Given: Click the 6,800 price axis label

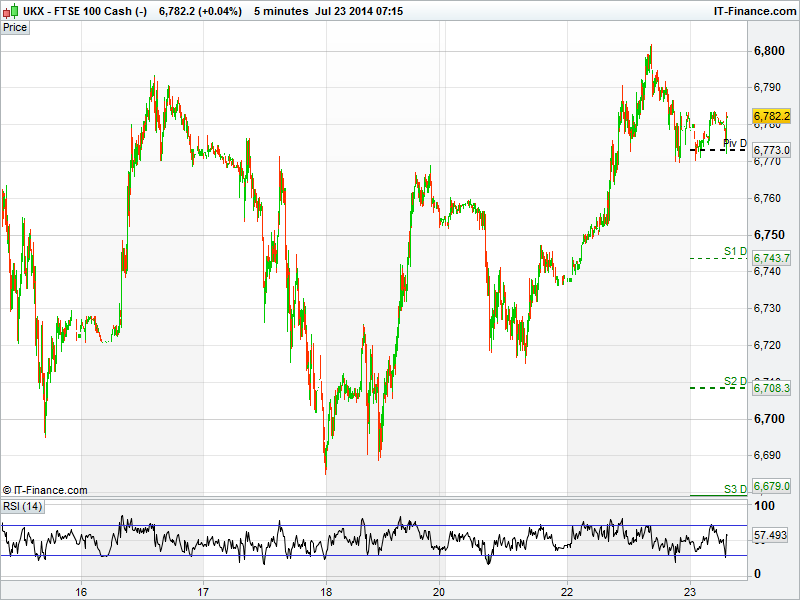Looking at the screenshot, I should (x=769, y=51).
